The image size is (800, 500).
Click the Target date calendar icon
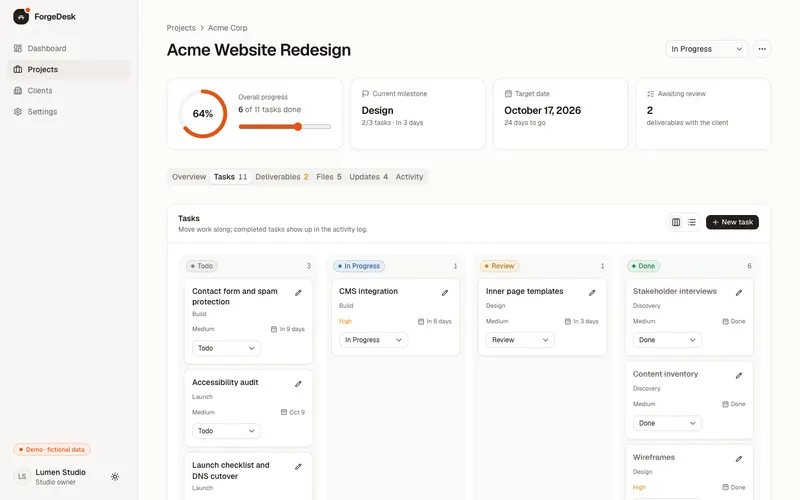click(x=508, y=94)
